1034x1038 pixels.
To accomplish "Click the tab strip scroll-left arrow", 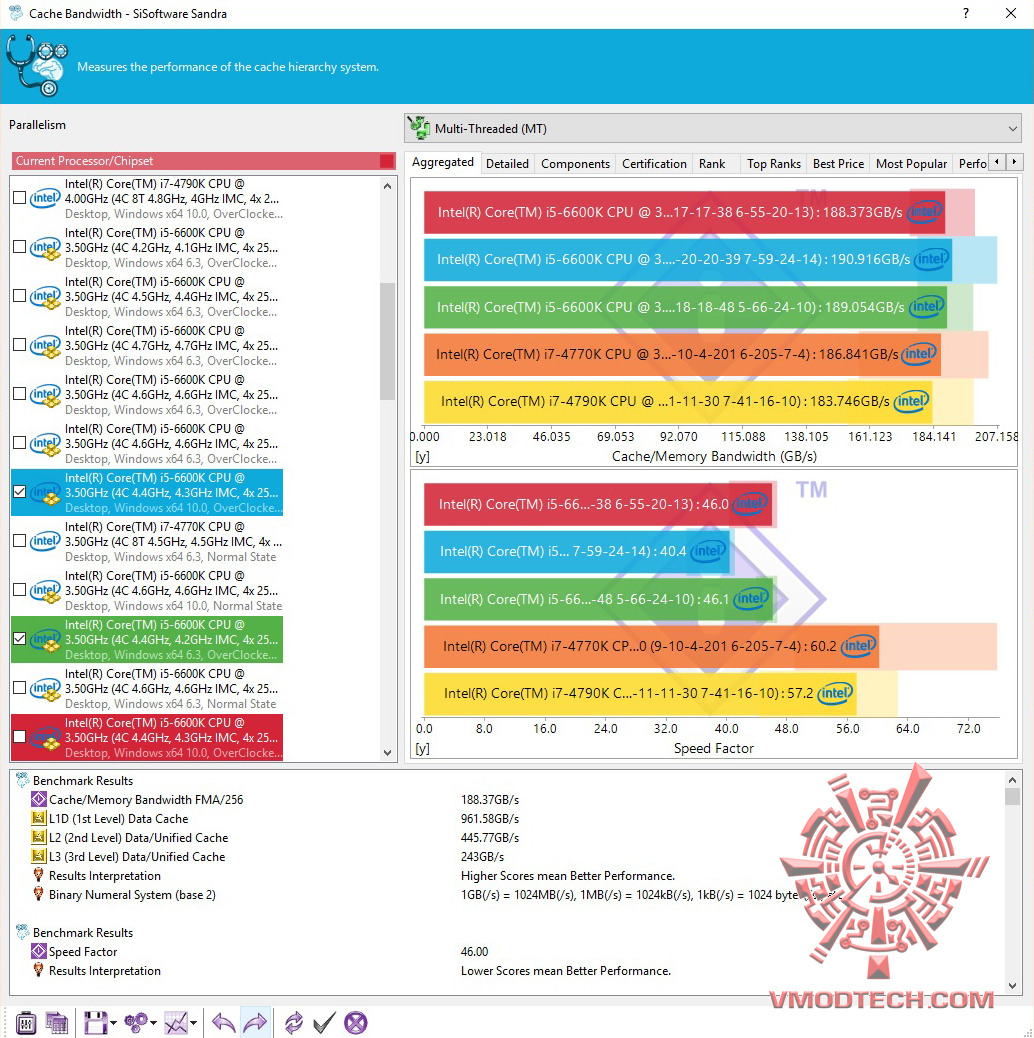I will click(997, 162).
